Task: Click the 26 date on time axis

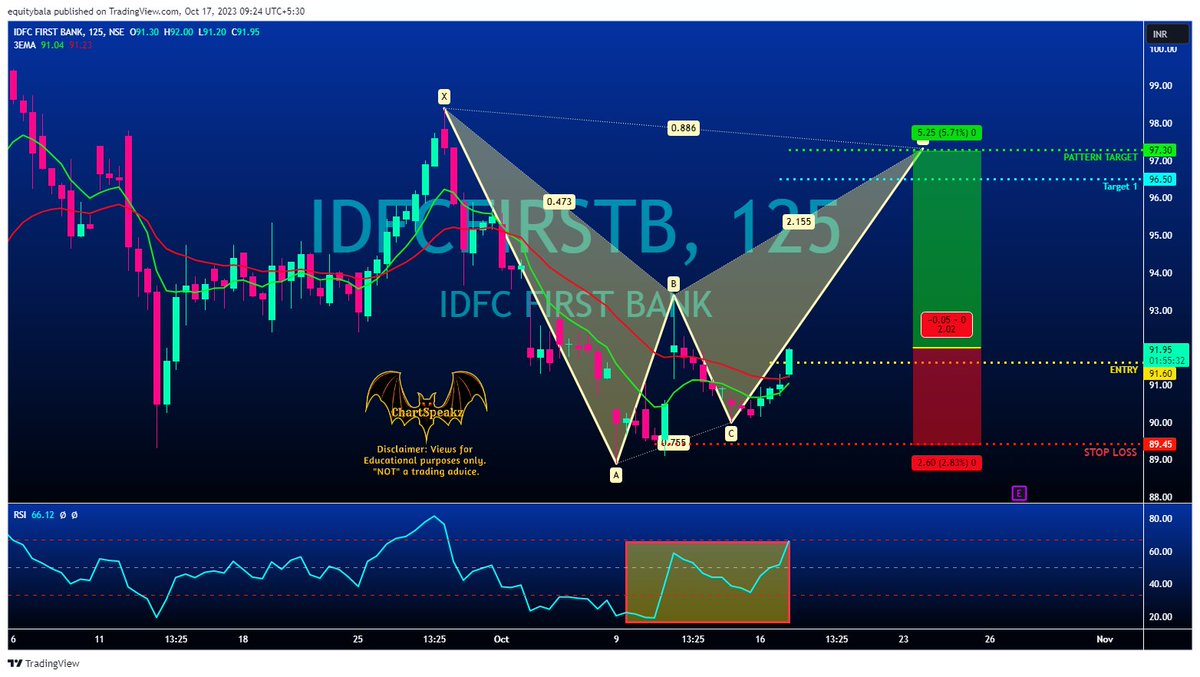Action: click(989, 638)
